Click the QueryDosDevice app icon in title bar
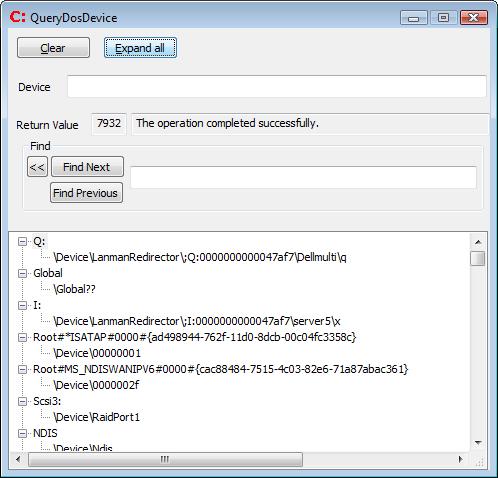Screen dimensions: 498x478 tap(18, 17)
